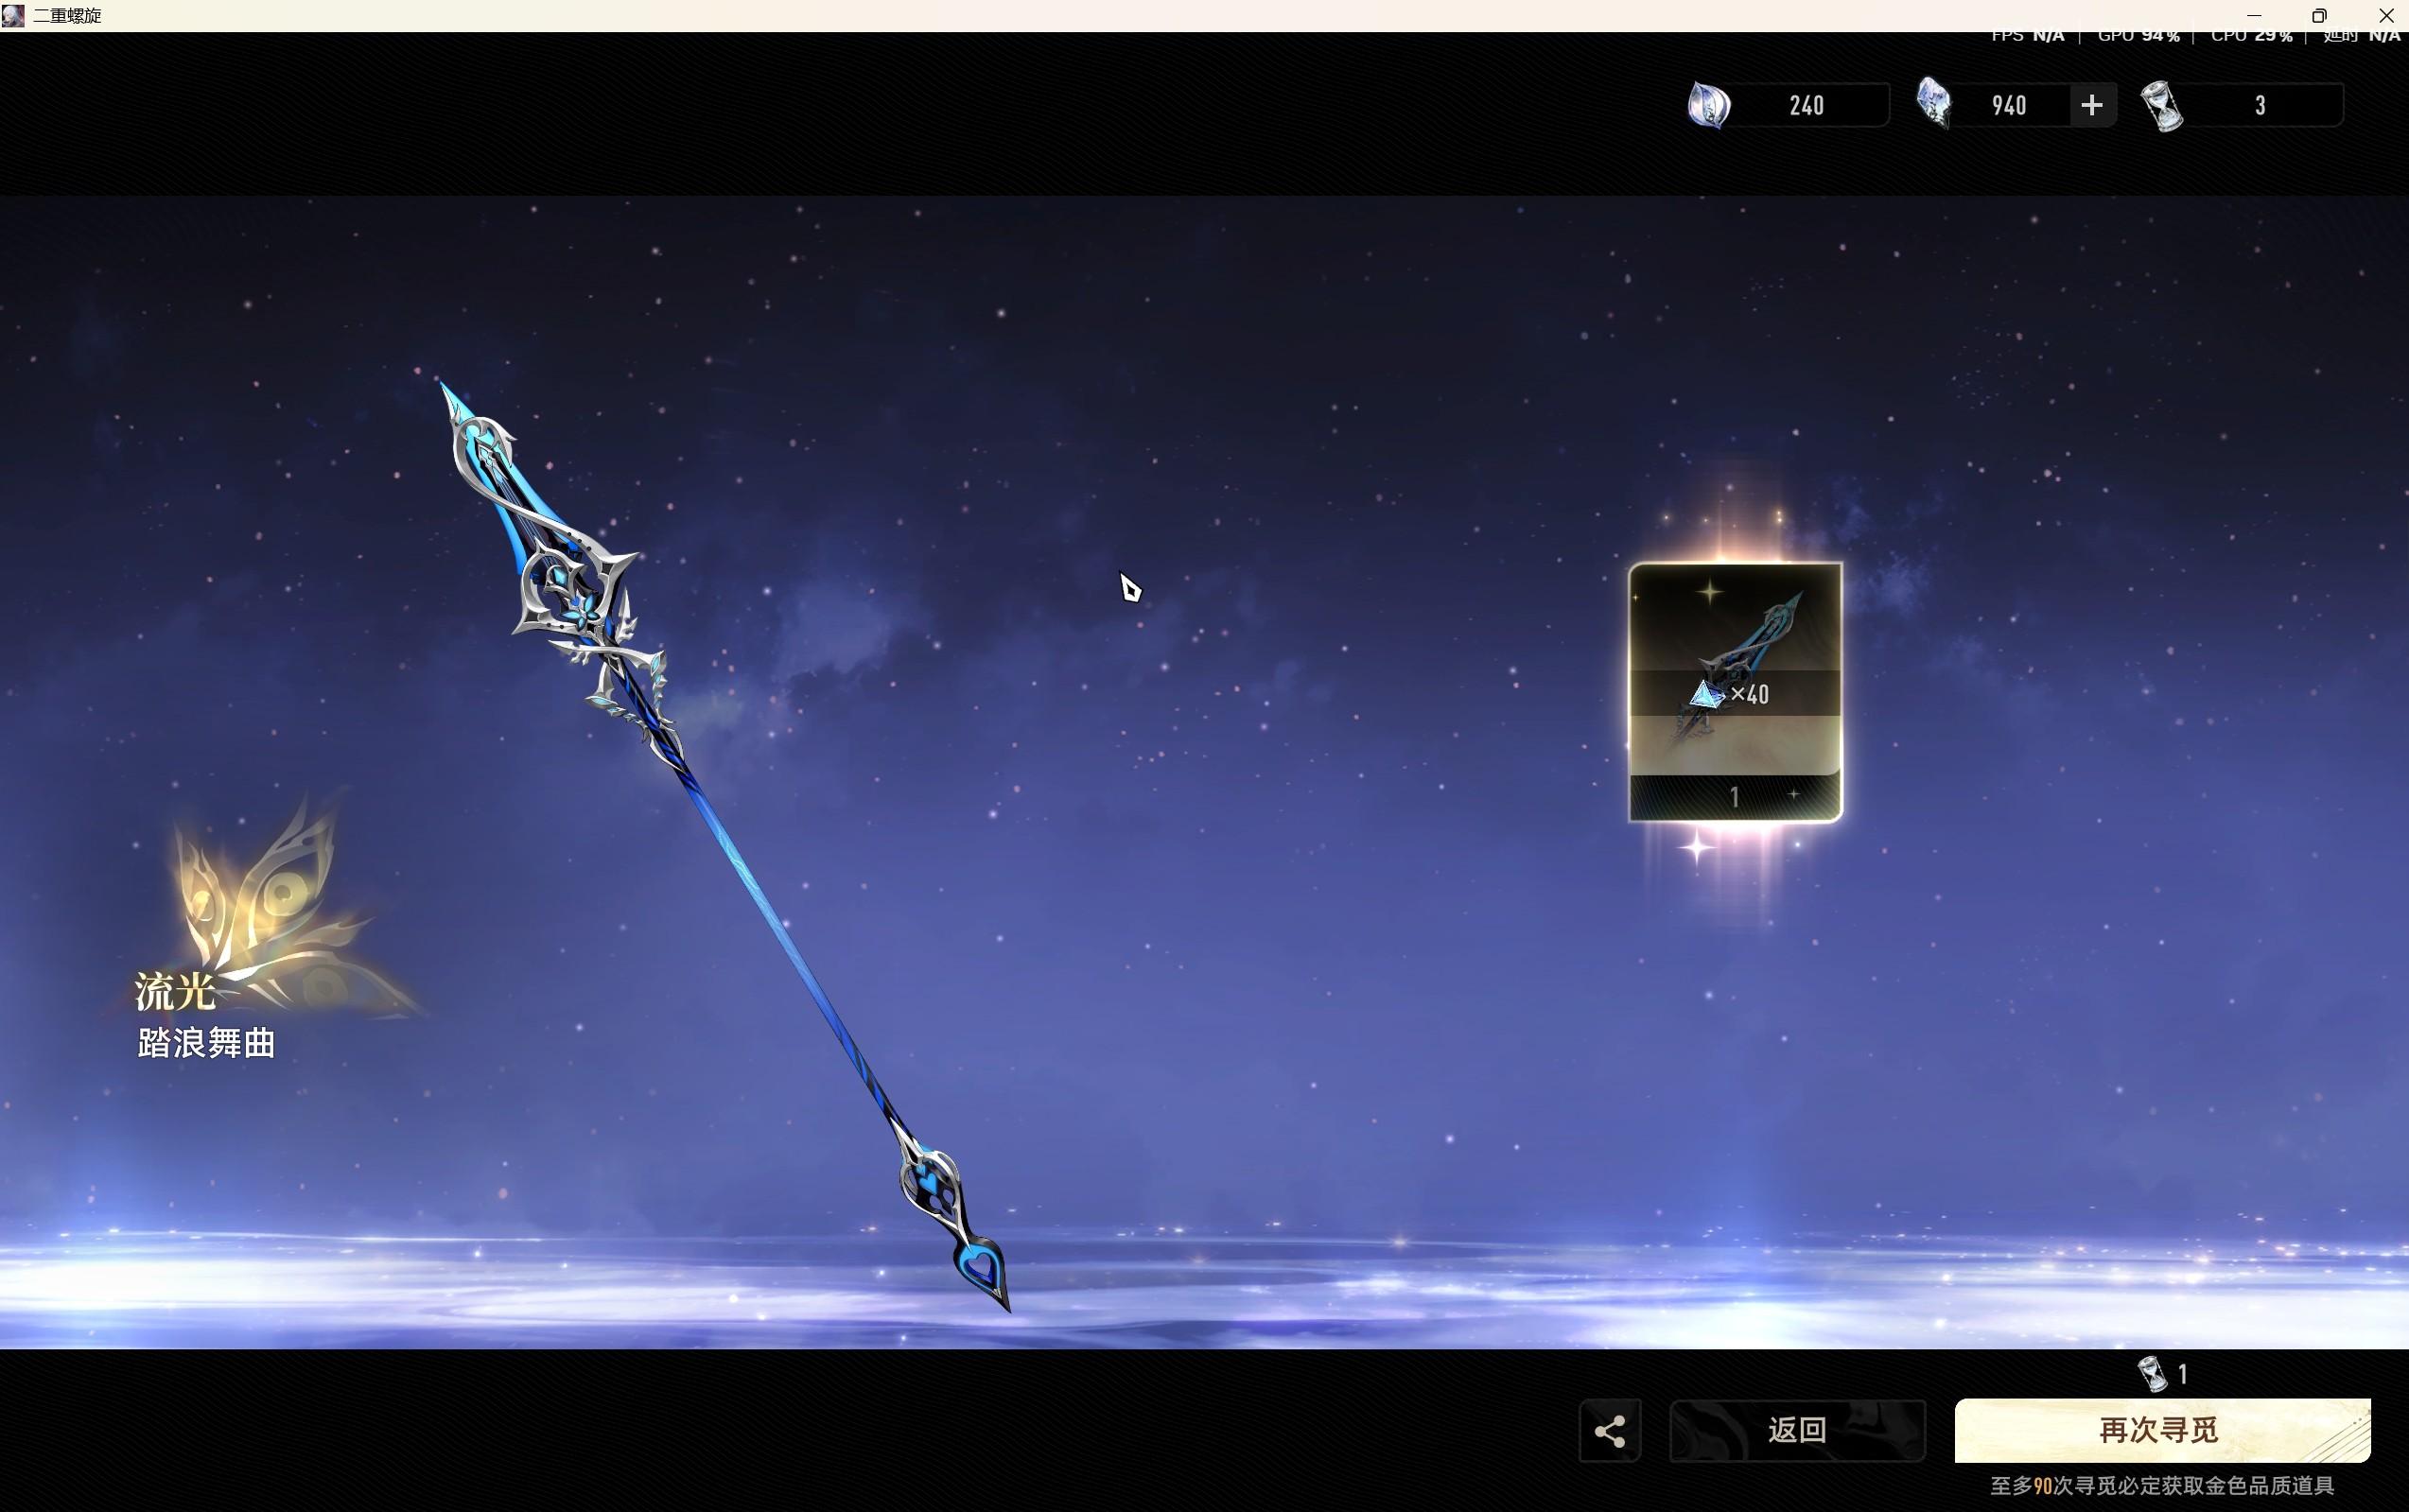Click the hourglass count showing 3

point(2260,106)
